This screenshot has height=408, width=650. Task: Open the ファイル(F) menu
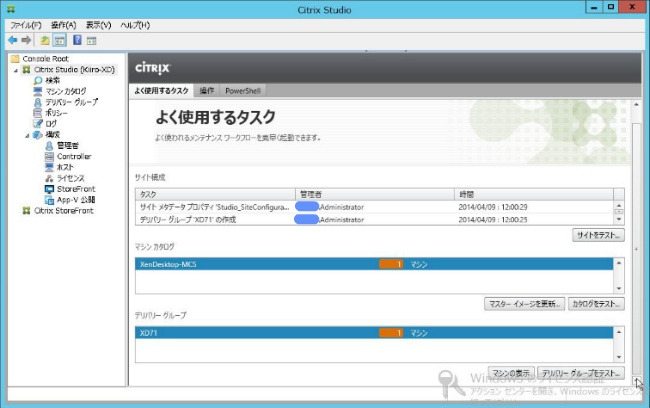pyautogui.click(x=26, y=25)
